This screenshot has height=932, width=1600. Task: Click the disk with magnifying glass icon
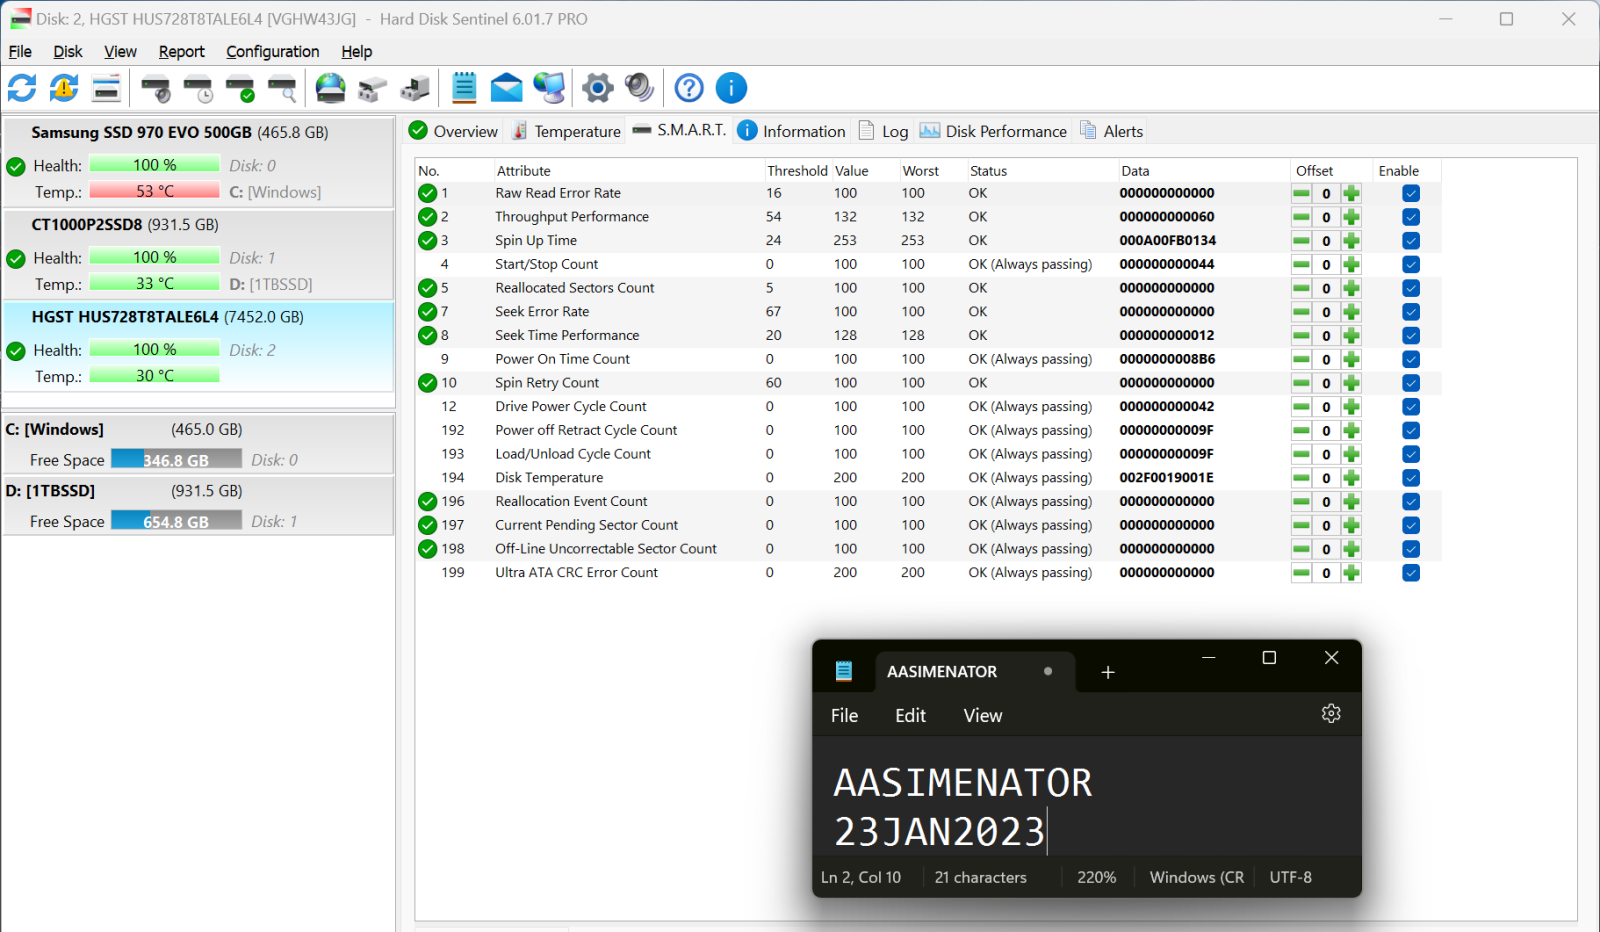point(283,89)
